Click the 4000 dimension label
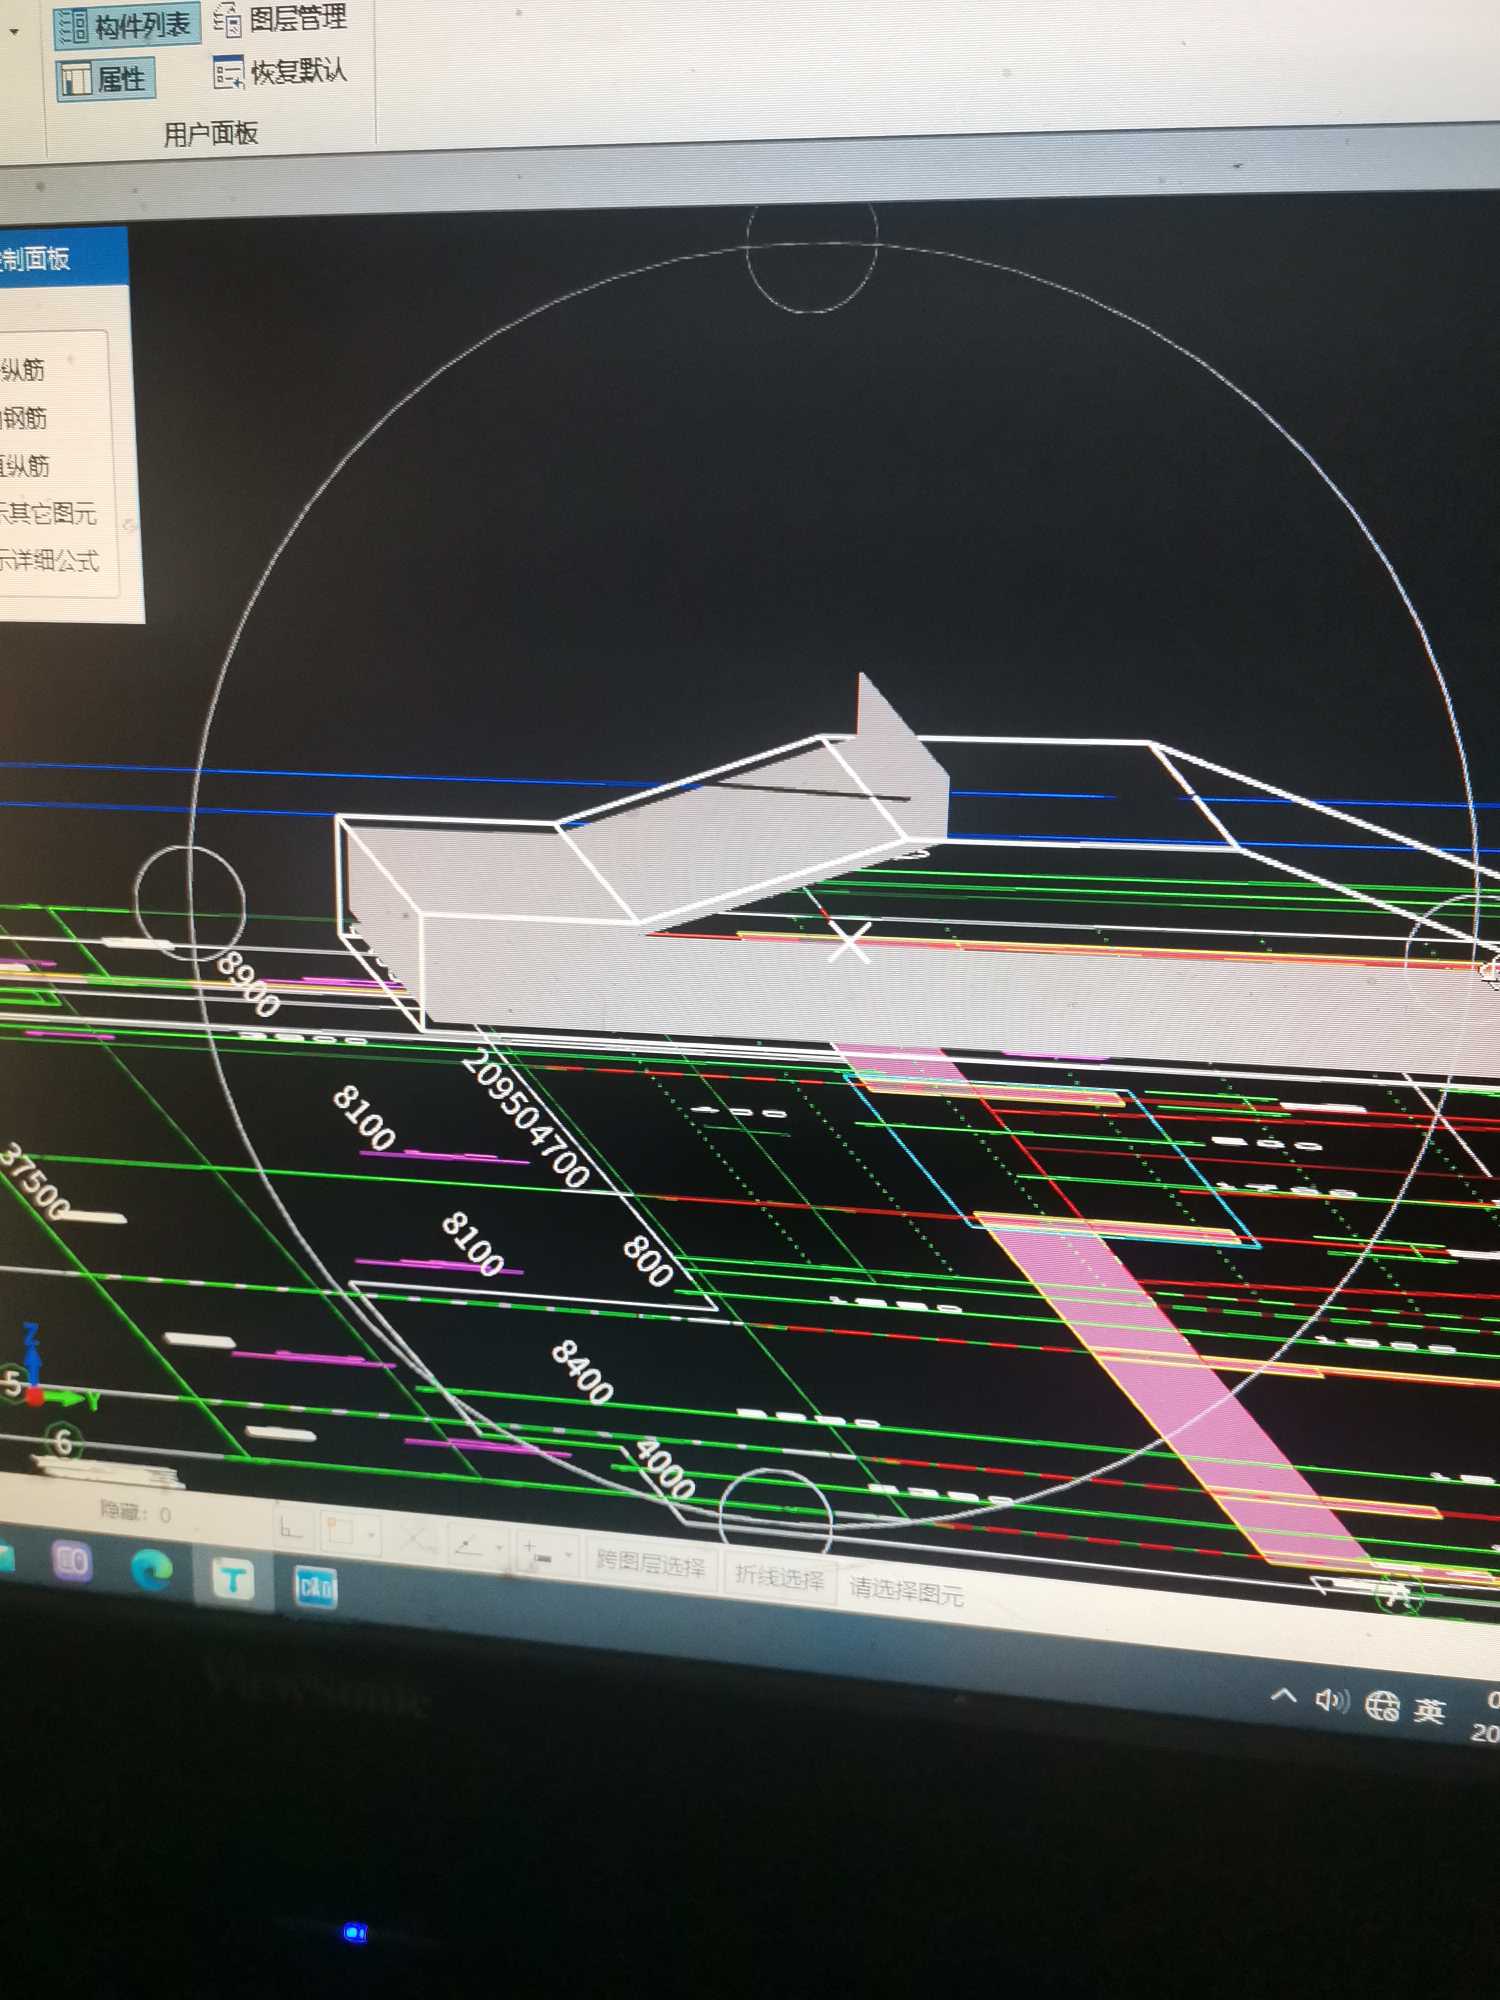 tap(664, 1470)
